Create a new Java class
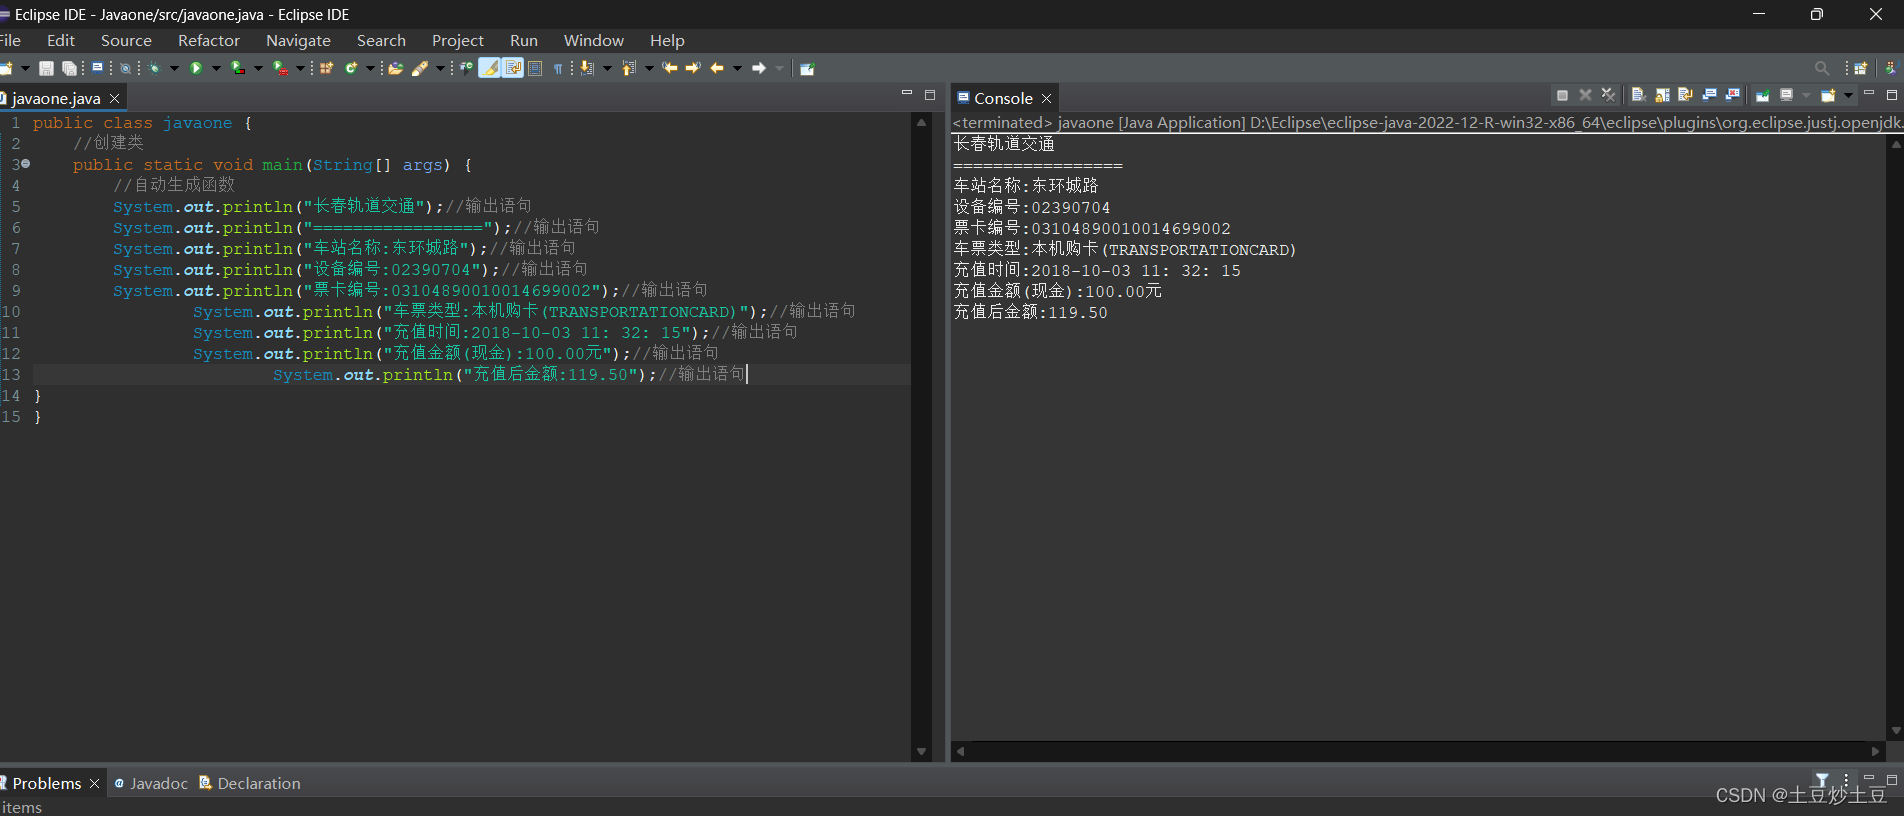This screenshot has width=1904, height=816. point(351,68)
